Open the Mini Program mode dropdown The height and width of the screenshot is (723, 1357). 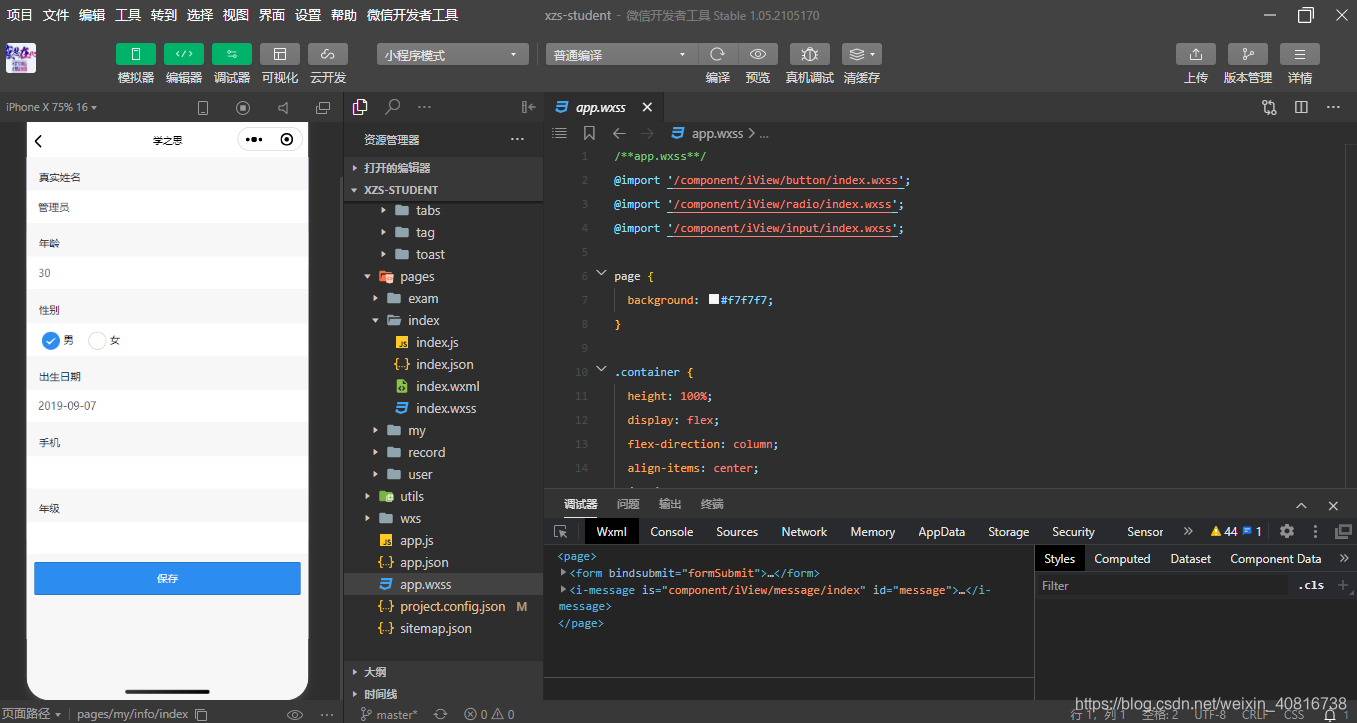point(453,55)
